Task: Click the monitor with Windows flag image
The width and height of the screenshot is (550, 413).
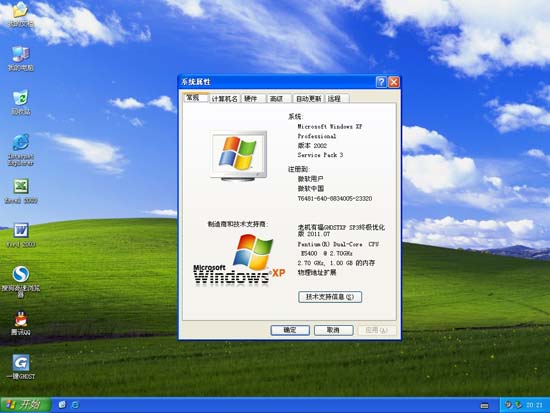Action: pos(239,156)
